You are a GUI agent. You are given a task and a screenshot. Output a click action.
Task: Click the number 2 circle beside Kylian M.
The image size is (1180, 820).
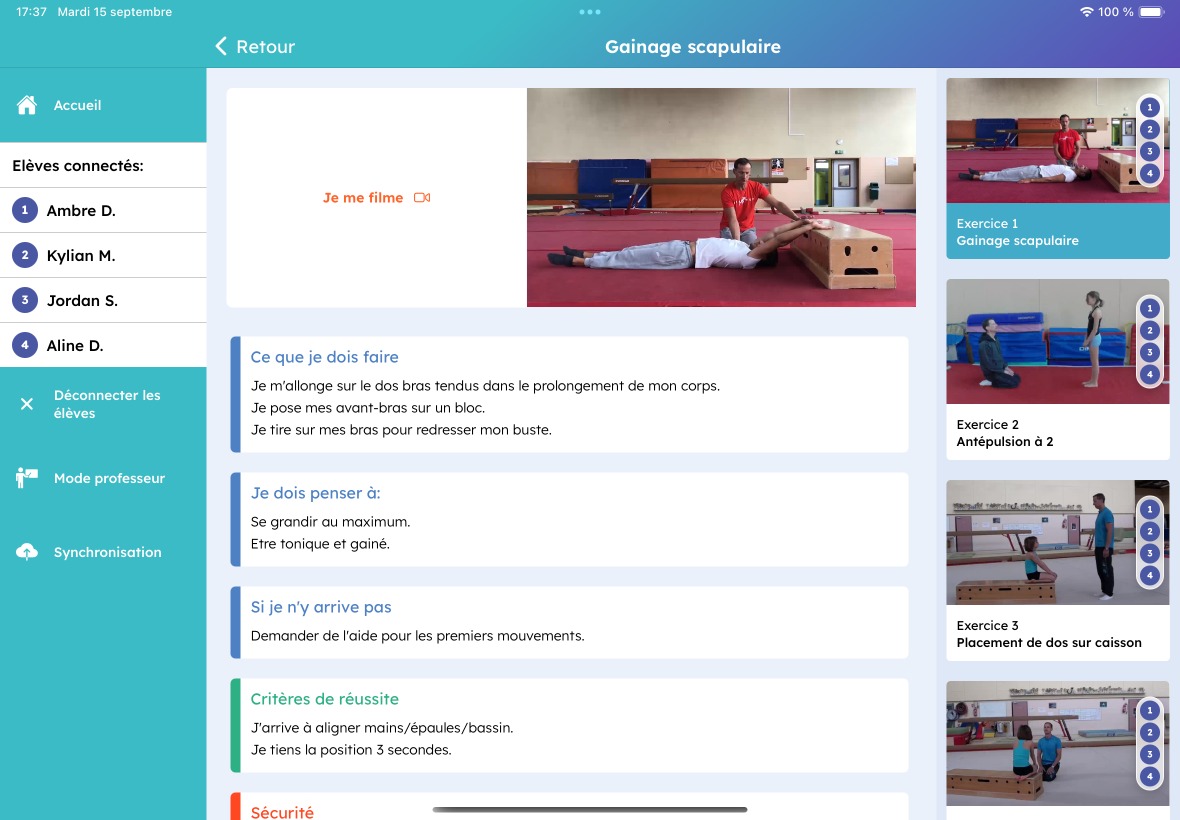(25, 255)
